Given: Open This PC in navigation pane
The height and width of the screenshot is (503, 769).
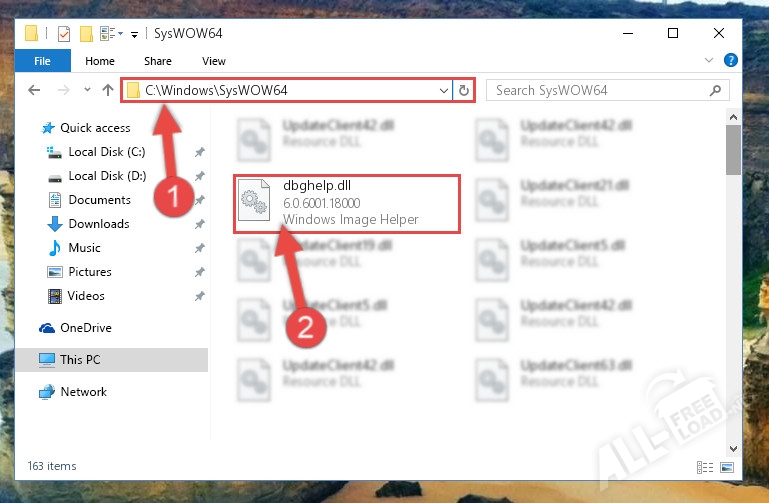Looking at the screenshot, I should (80, 360).
